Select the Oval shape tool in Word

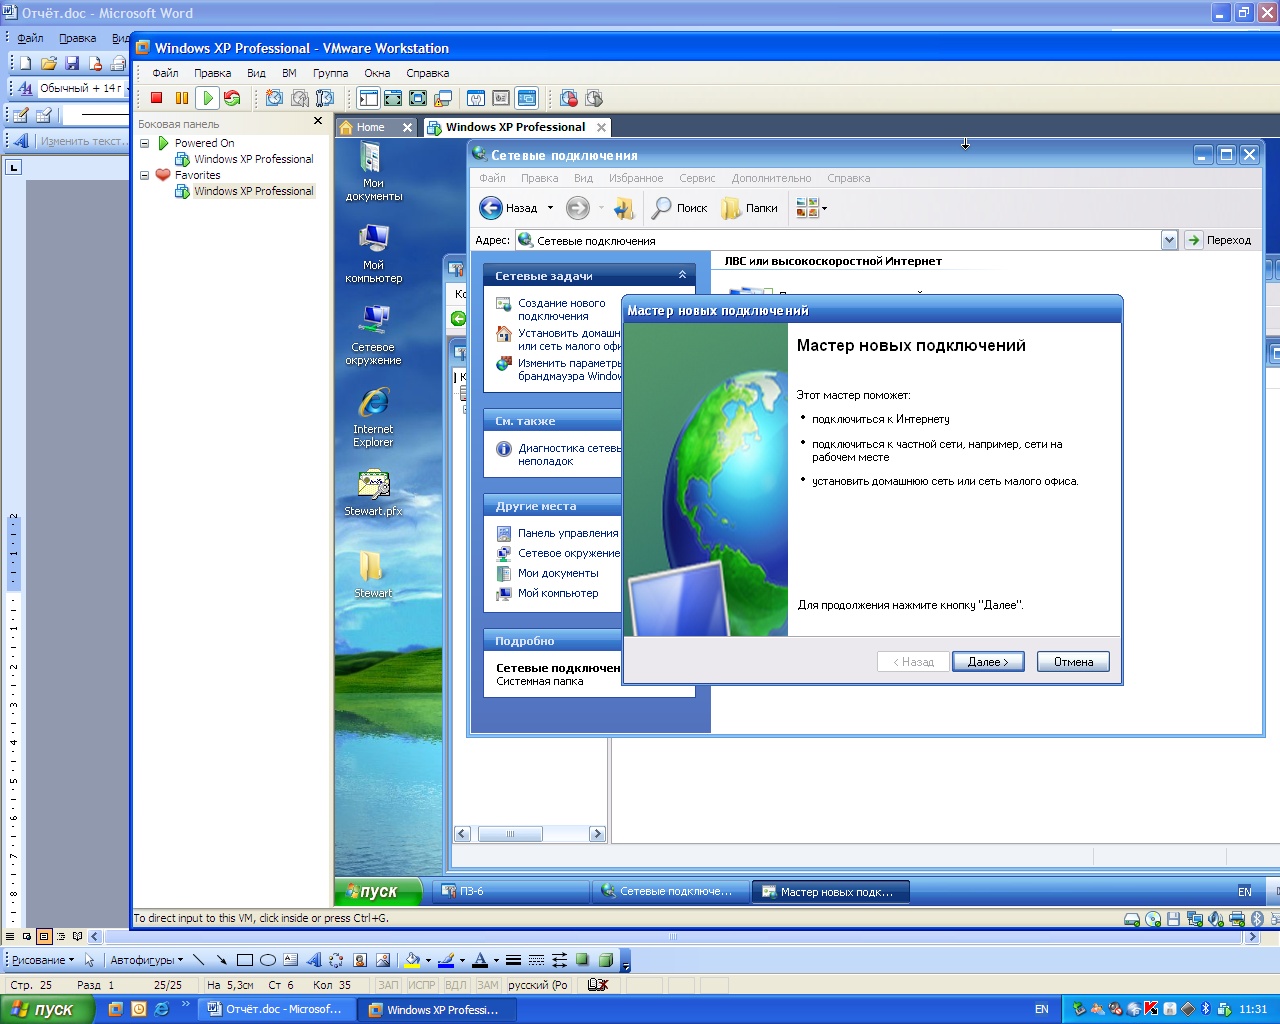tap(268, 960)
